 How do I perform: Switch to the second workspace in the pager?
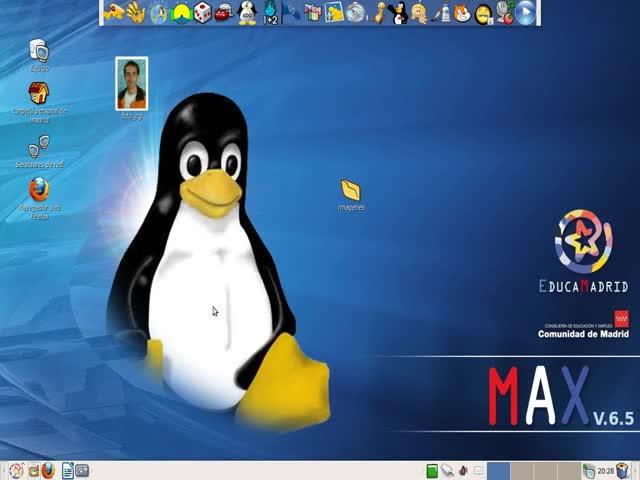click(x=522, y=471)
